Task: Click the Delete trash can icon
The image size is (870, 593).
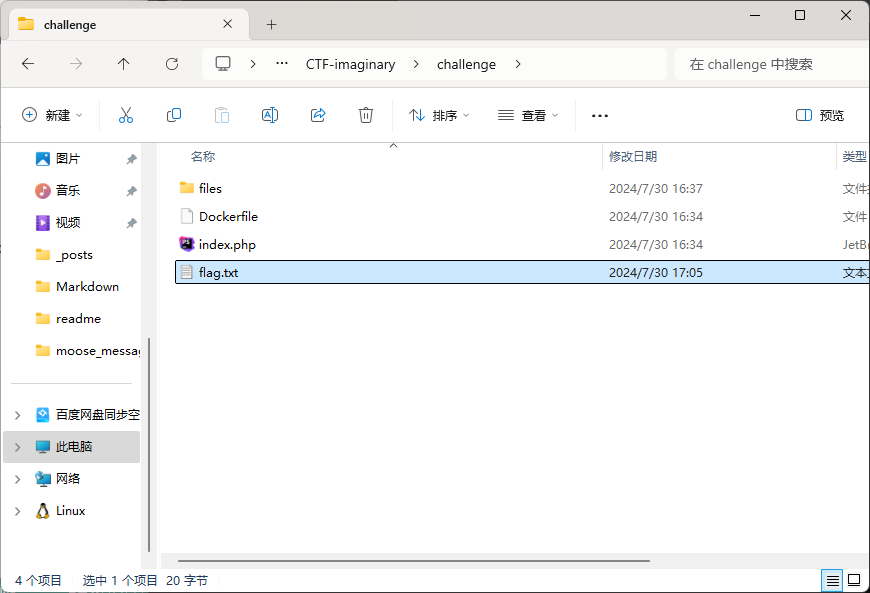Action: 366,115
